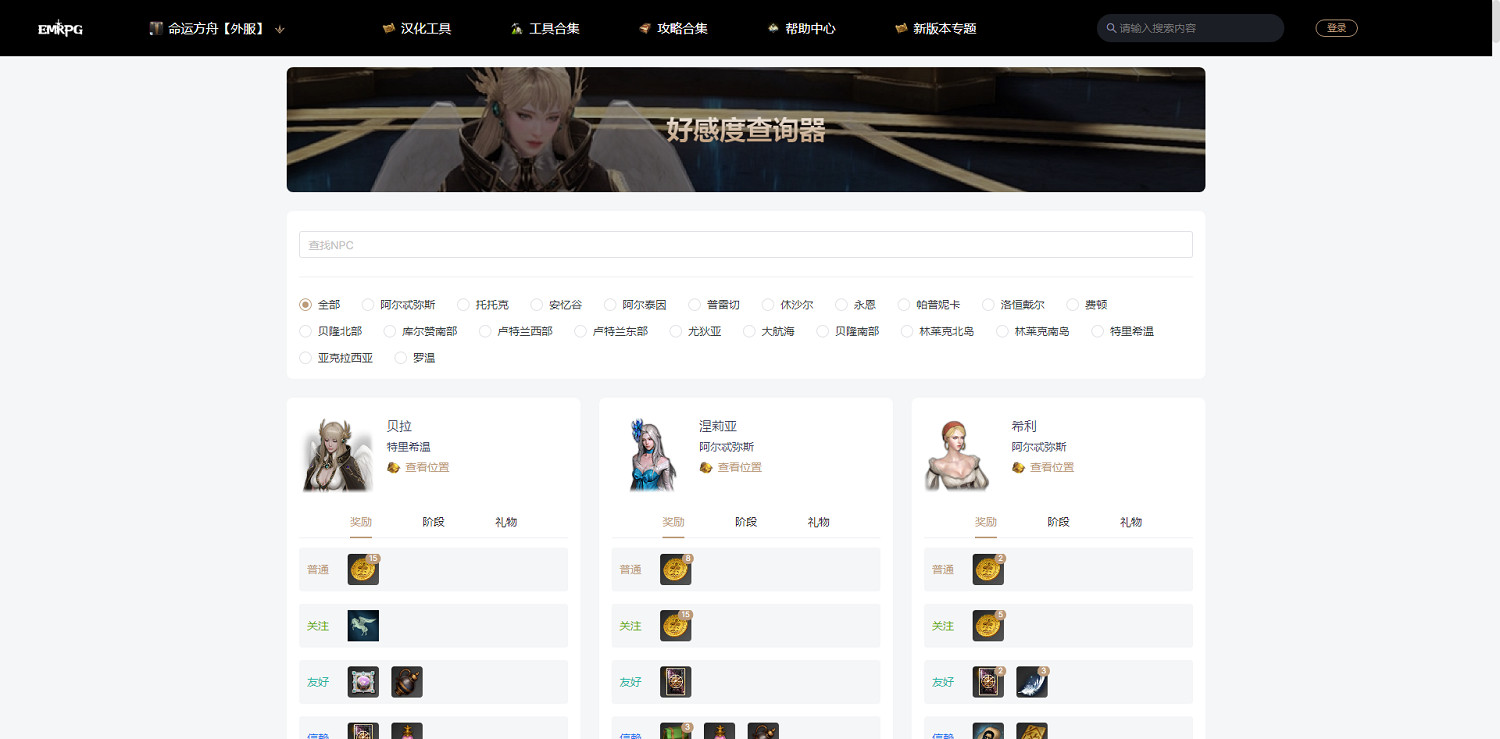Screen dimensions: 1500x739
Task: Click the 登录 button
Action: (x=1336, y=27)
